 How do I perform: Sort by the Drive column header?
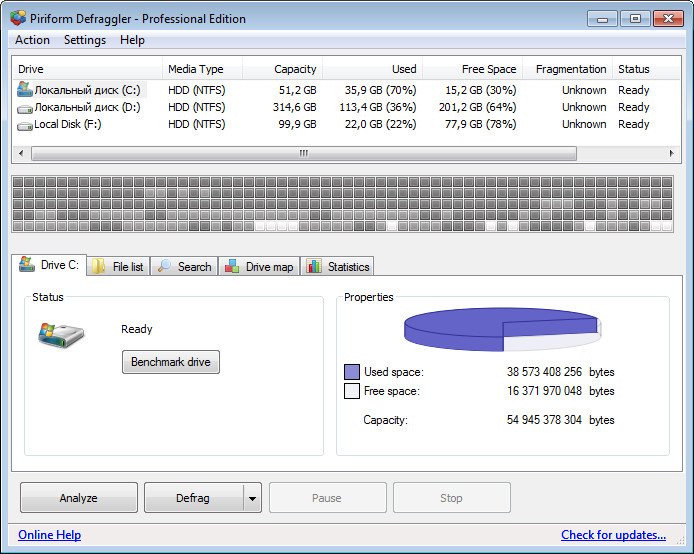pyautogui.click(x=87, y=69)
